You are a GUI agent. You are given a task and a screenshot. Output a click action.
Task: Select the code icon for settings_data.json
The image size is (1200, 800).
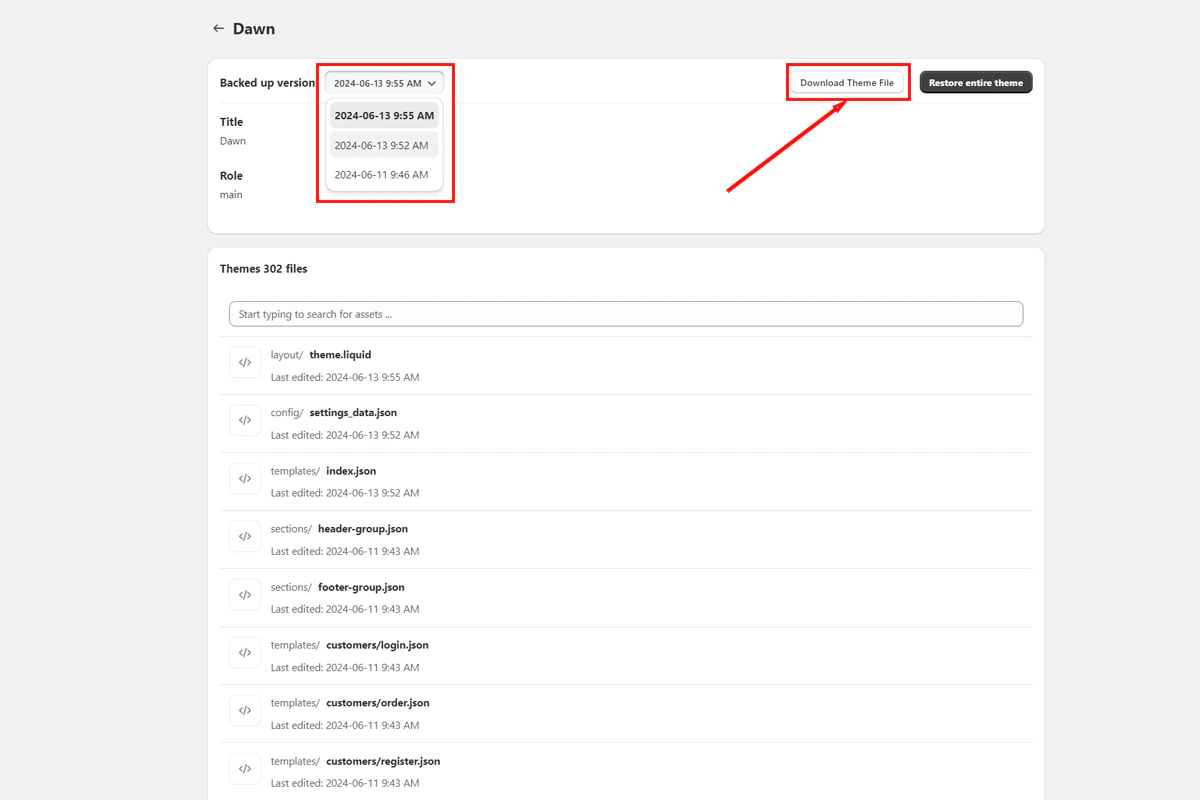[244, 420]
